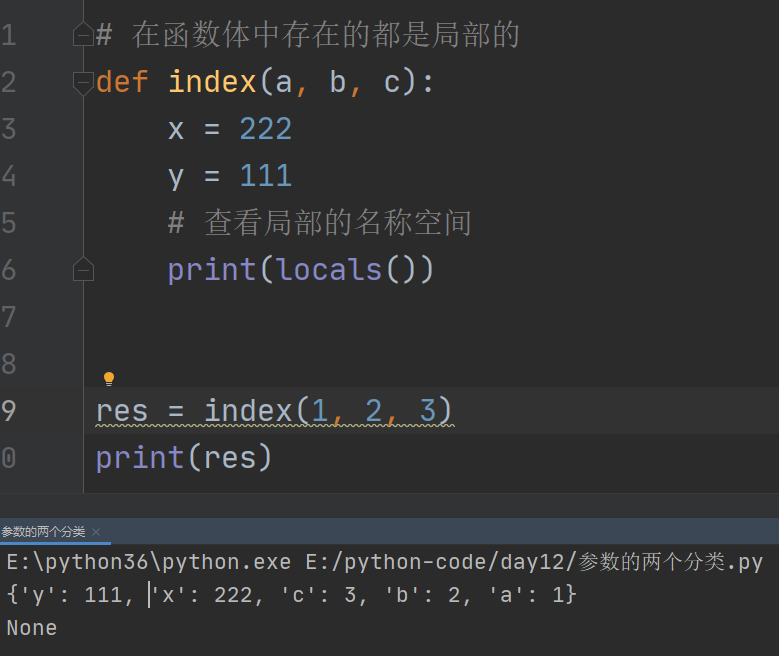Close the '参数的两个分类' run tab
779x656 pixels.
(x=96, y=532)
